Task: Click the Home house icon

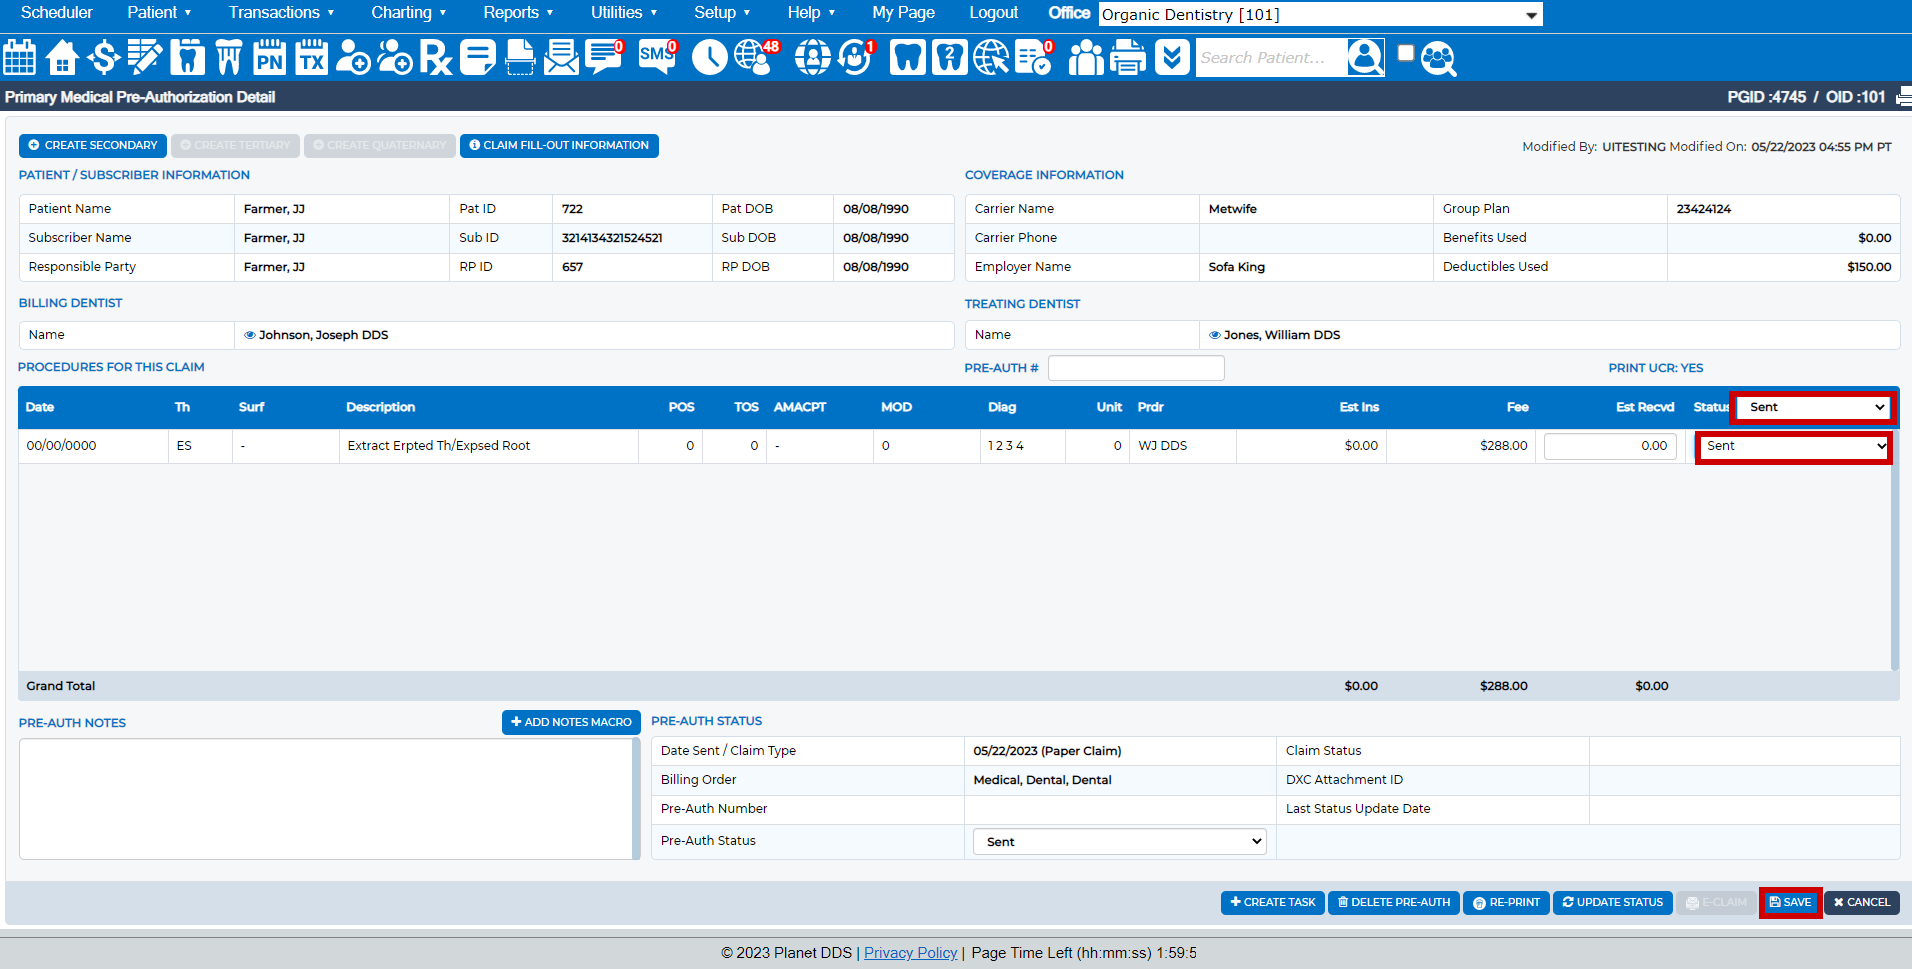Action: 62,58
